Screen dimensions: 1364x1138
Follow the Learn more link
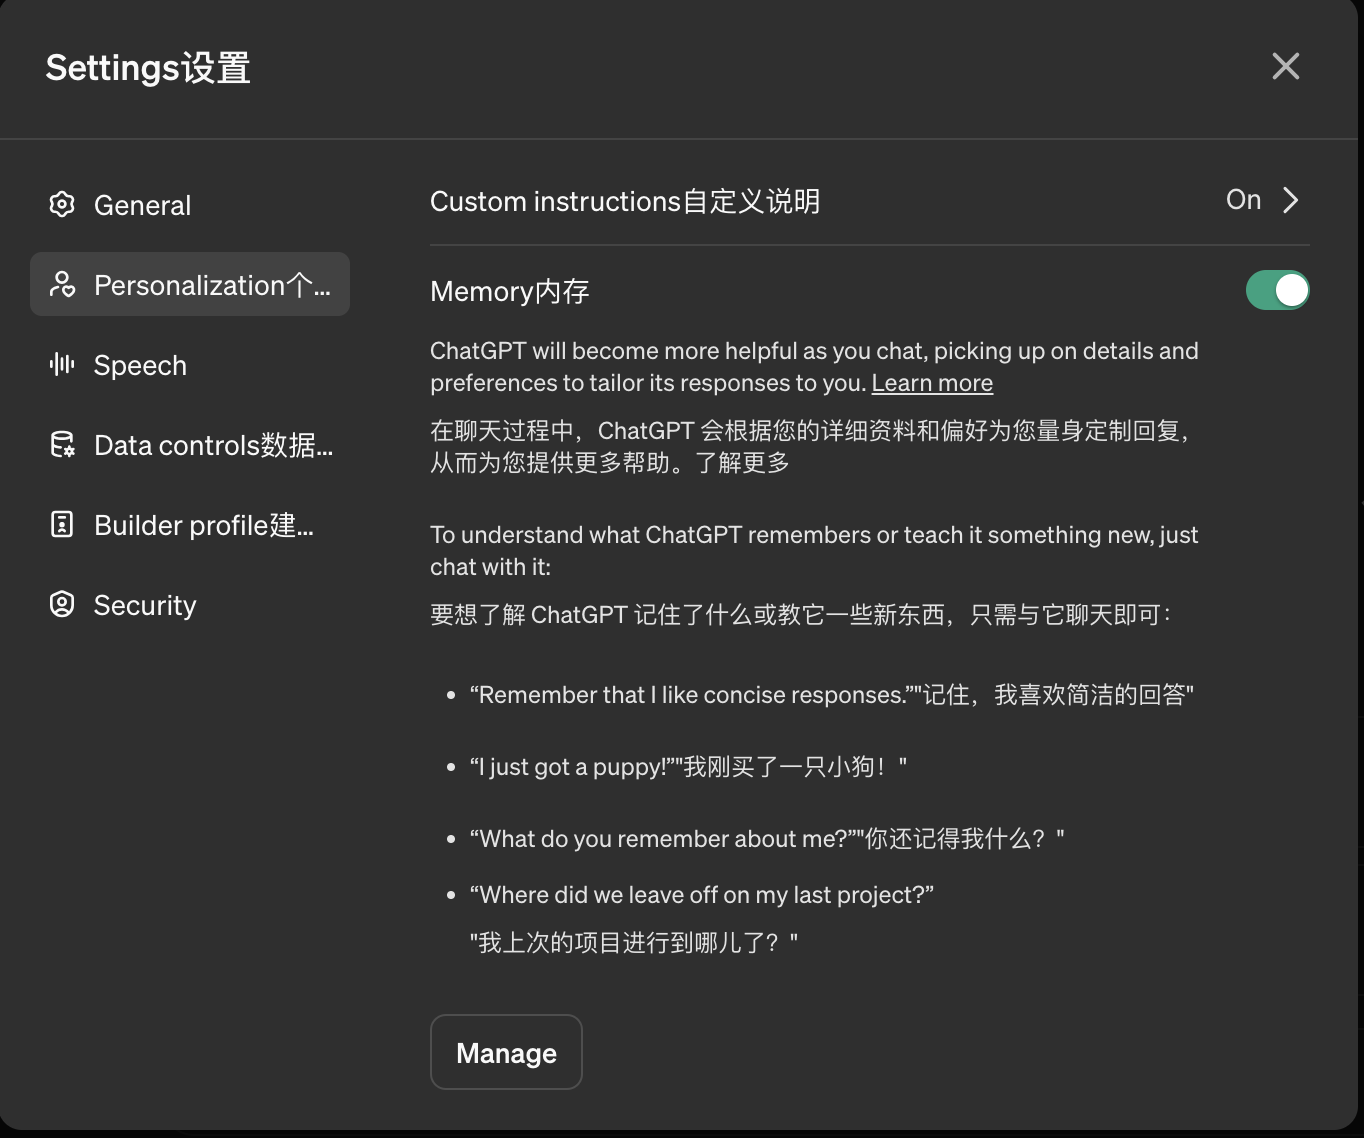click(x=932, y=383)
